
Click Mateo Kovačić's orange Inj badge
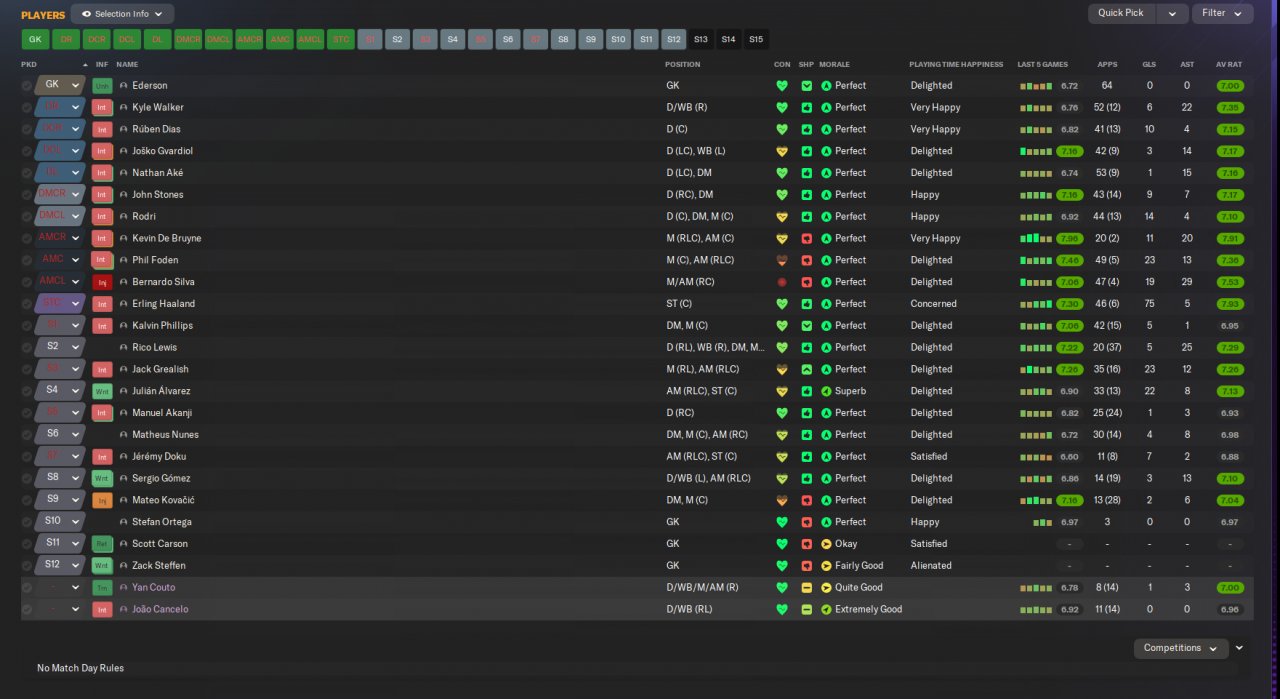102,500
